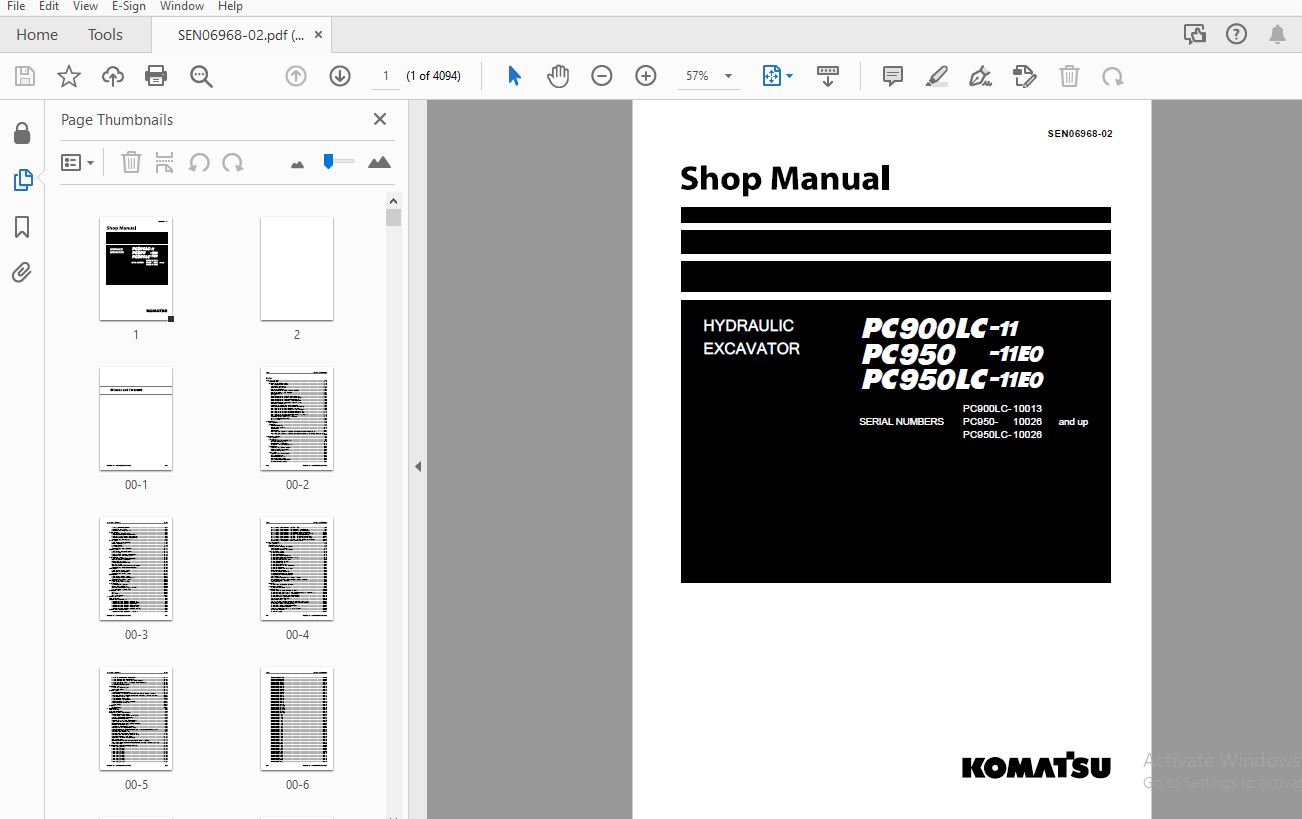
Task: Close the Page Thumbnails panel
Action: (x=380, y=119)
